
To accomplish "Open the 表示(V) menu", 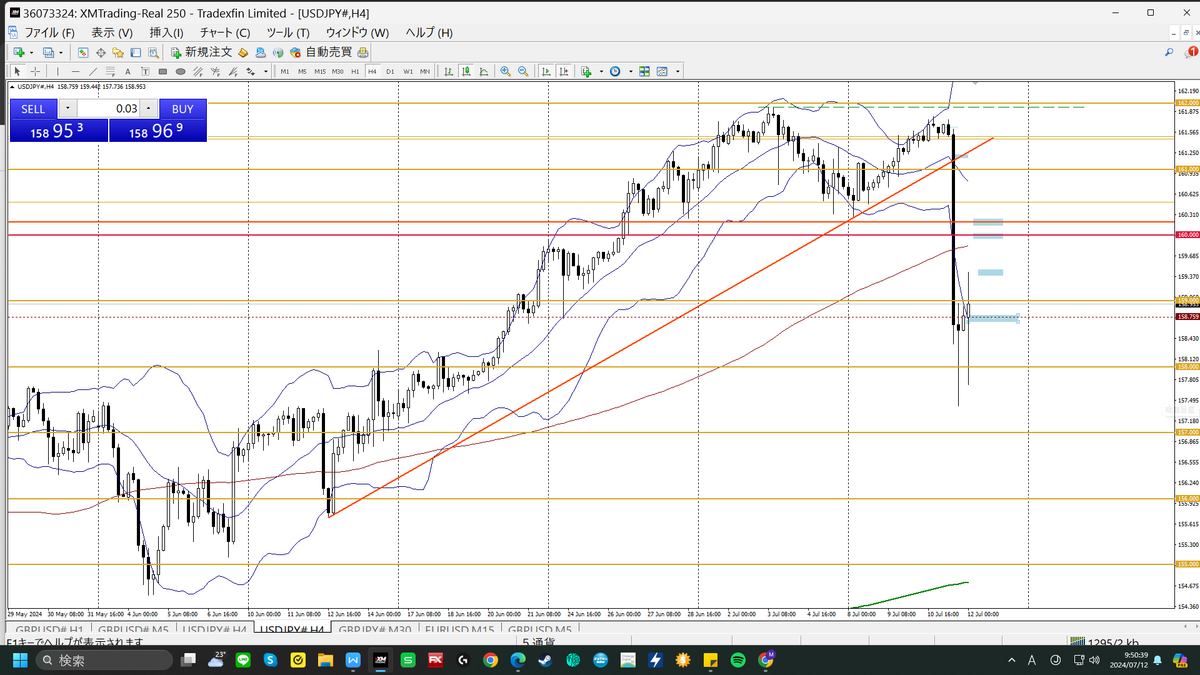I will point(112,32).
